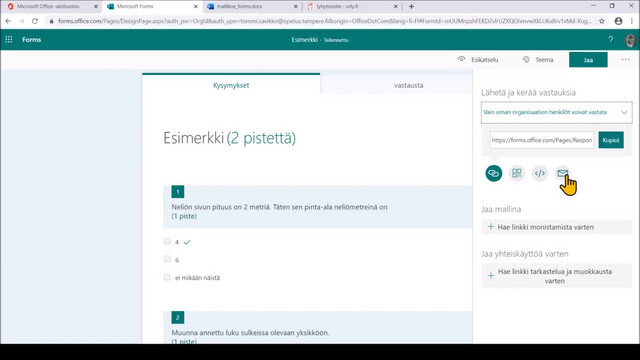Tick the checkbox for answer 6

(x=167, y=259)
